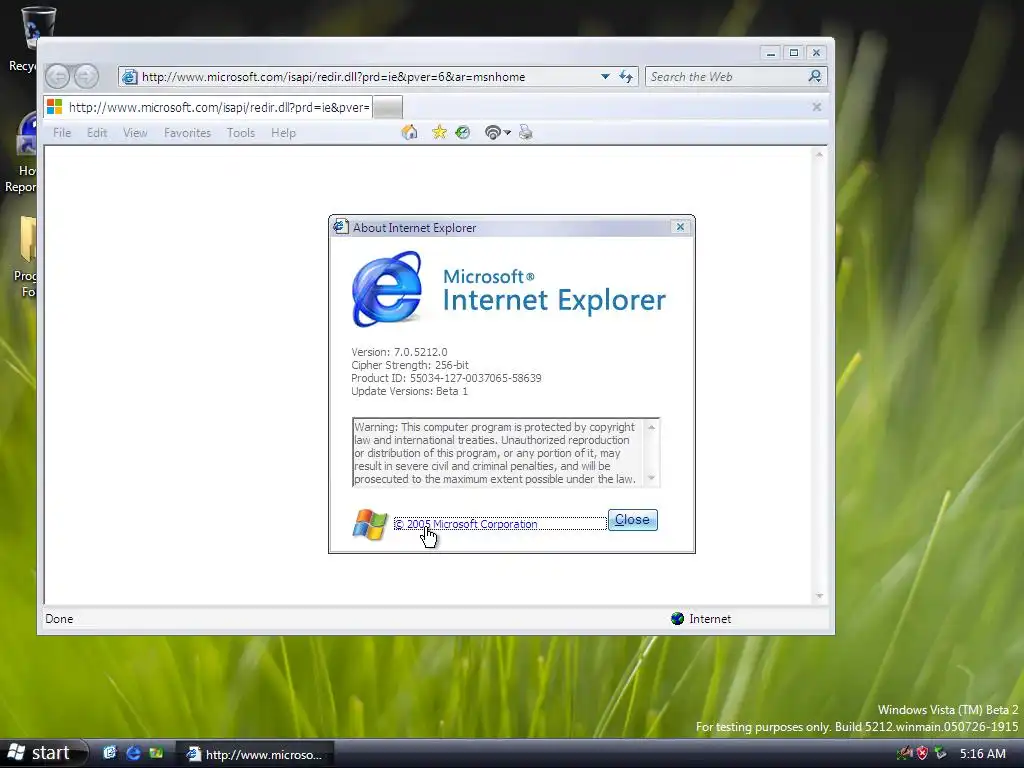Click the Update Versions: Beta 1 line

(409, 391)
